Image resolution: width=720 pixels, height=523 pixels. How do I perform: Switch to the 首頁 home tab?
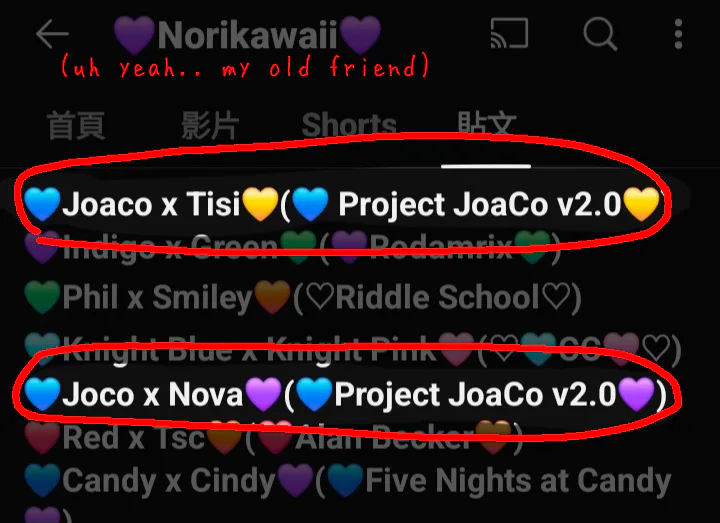pos(76,125)
